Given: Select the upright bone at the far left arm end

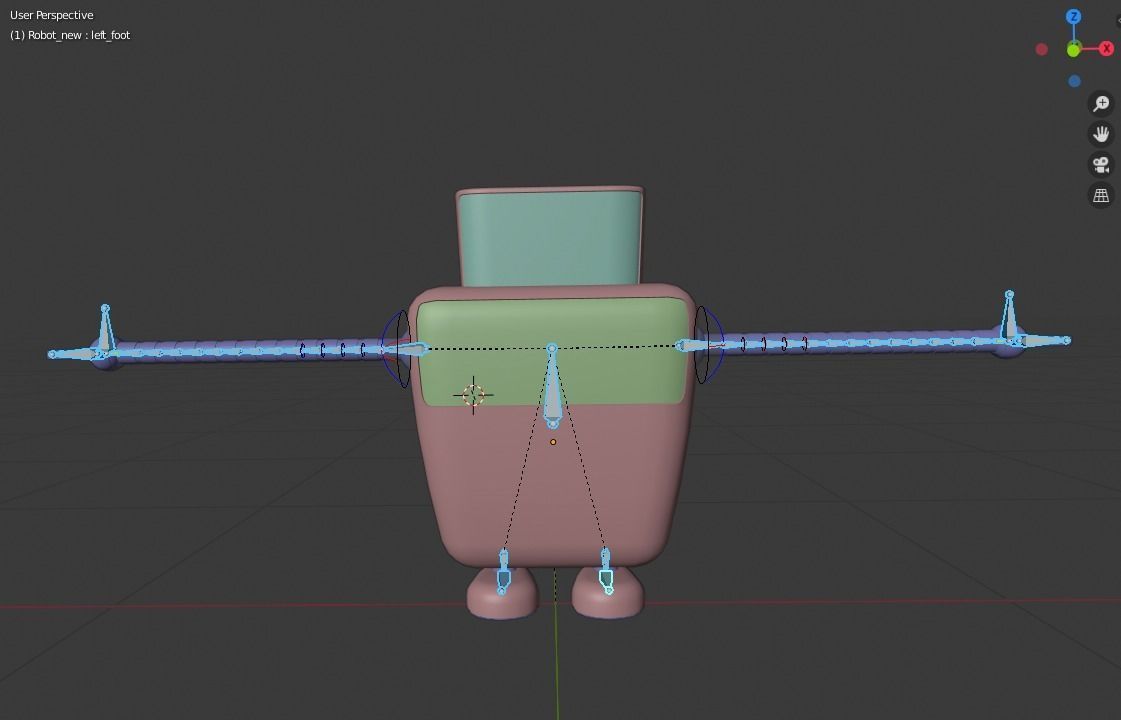Looking at the screenshot, I should [x=105, y=330].
